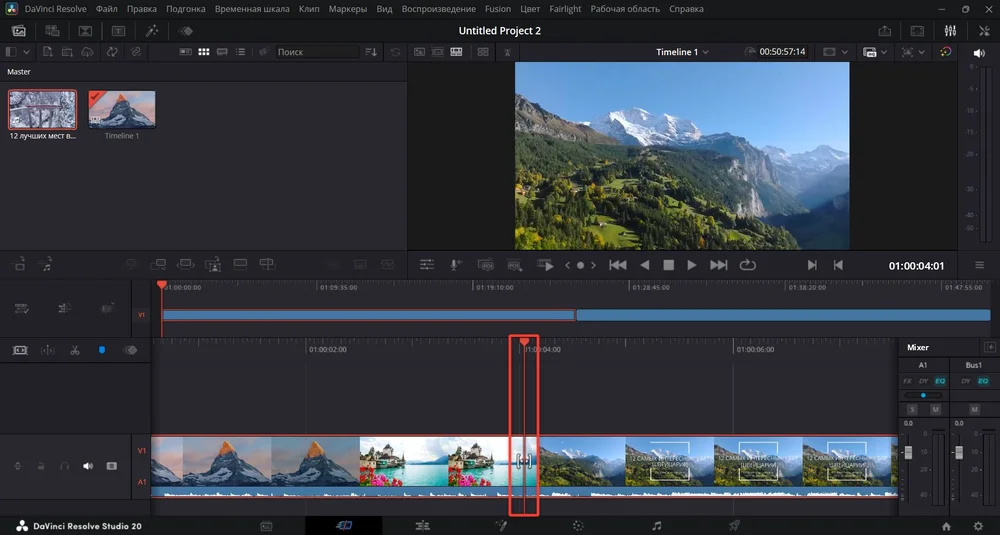Open the Effects magic wand icon
This screenshot has width=1000, height=535.
coord(152,31)
